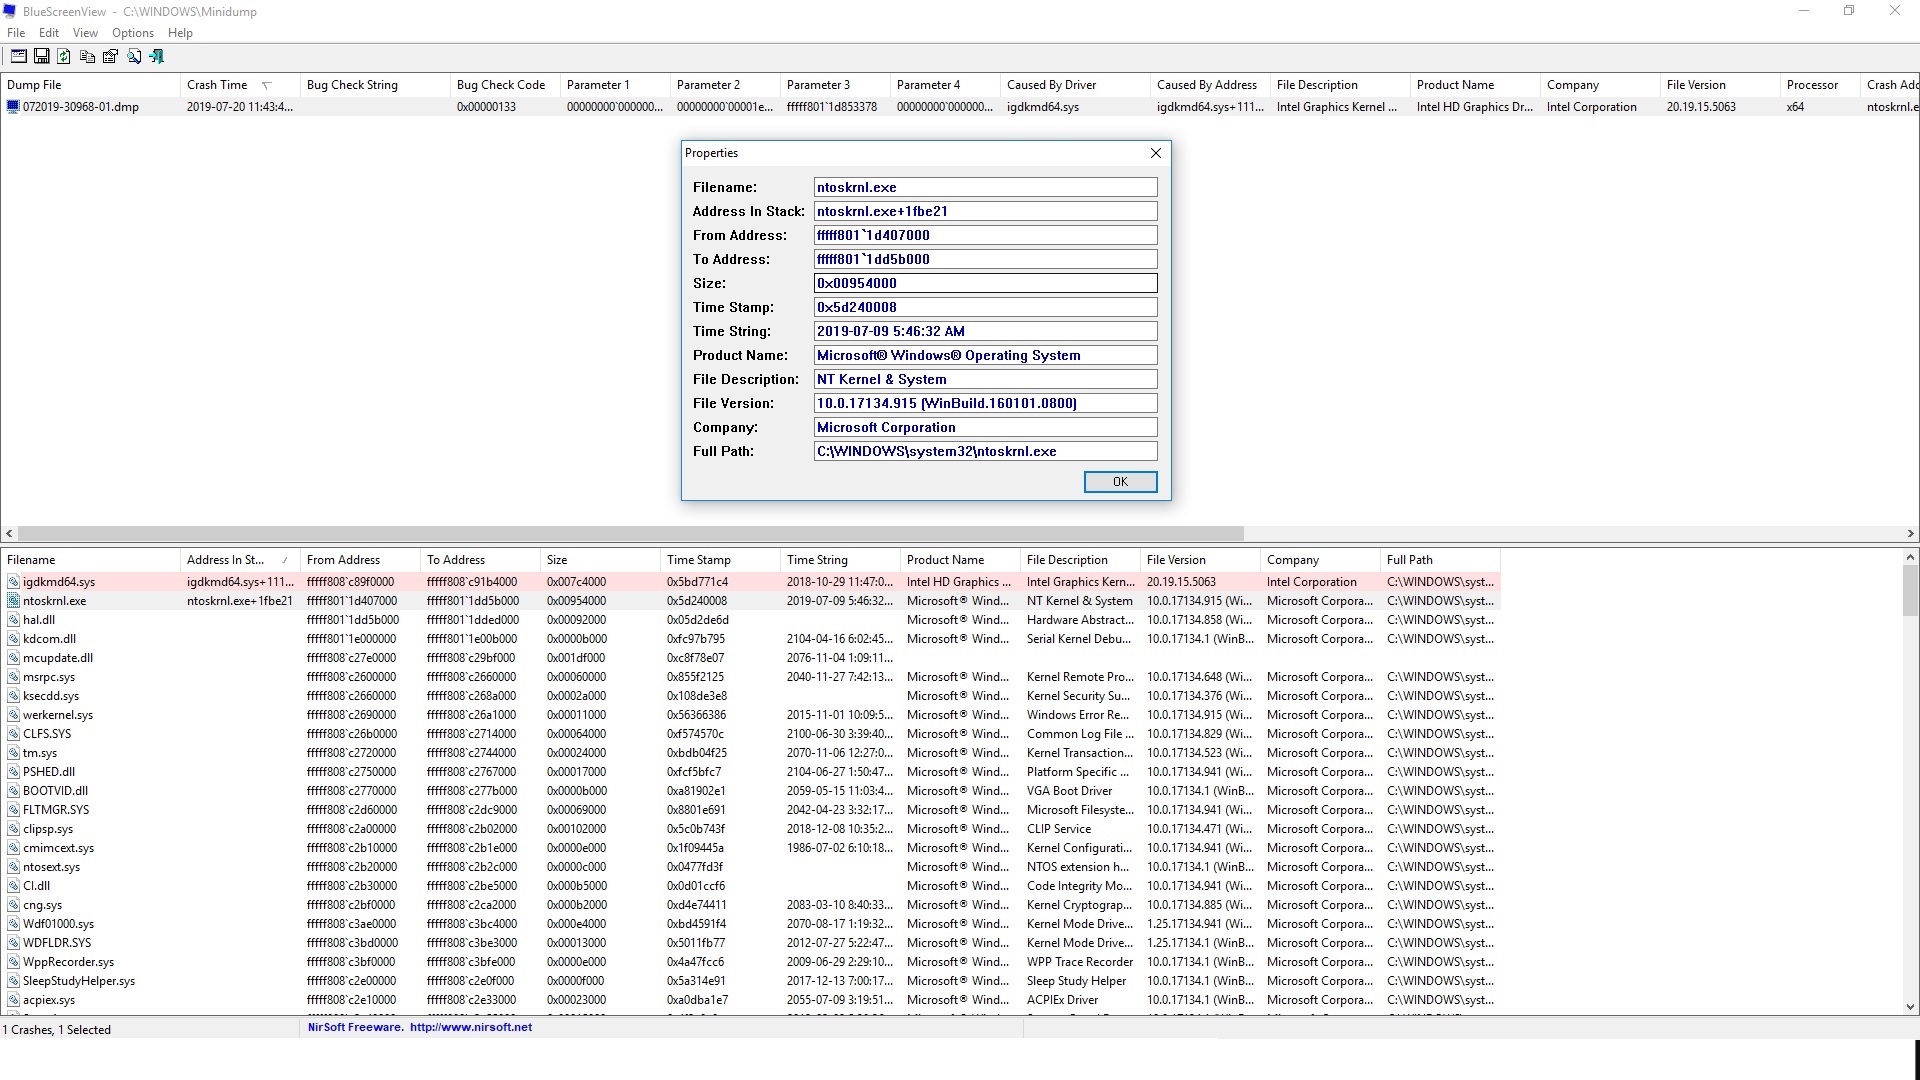Select the Wdf01000.sys row
1920x1080 pixels.
pyautogui.click(x=750, y=924)
